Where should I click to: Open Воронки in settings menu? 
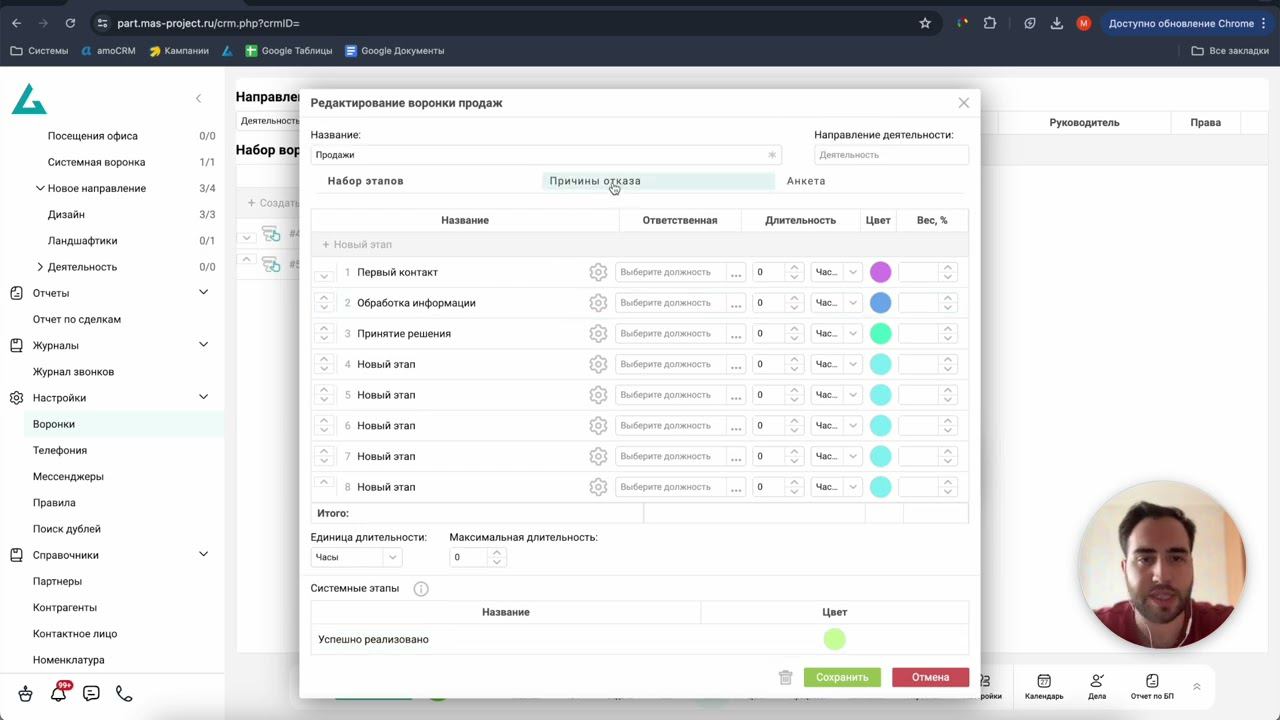tap(54, 424)
